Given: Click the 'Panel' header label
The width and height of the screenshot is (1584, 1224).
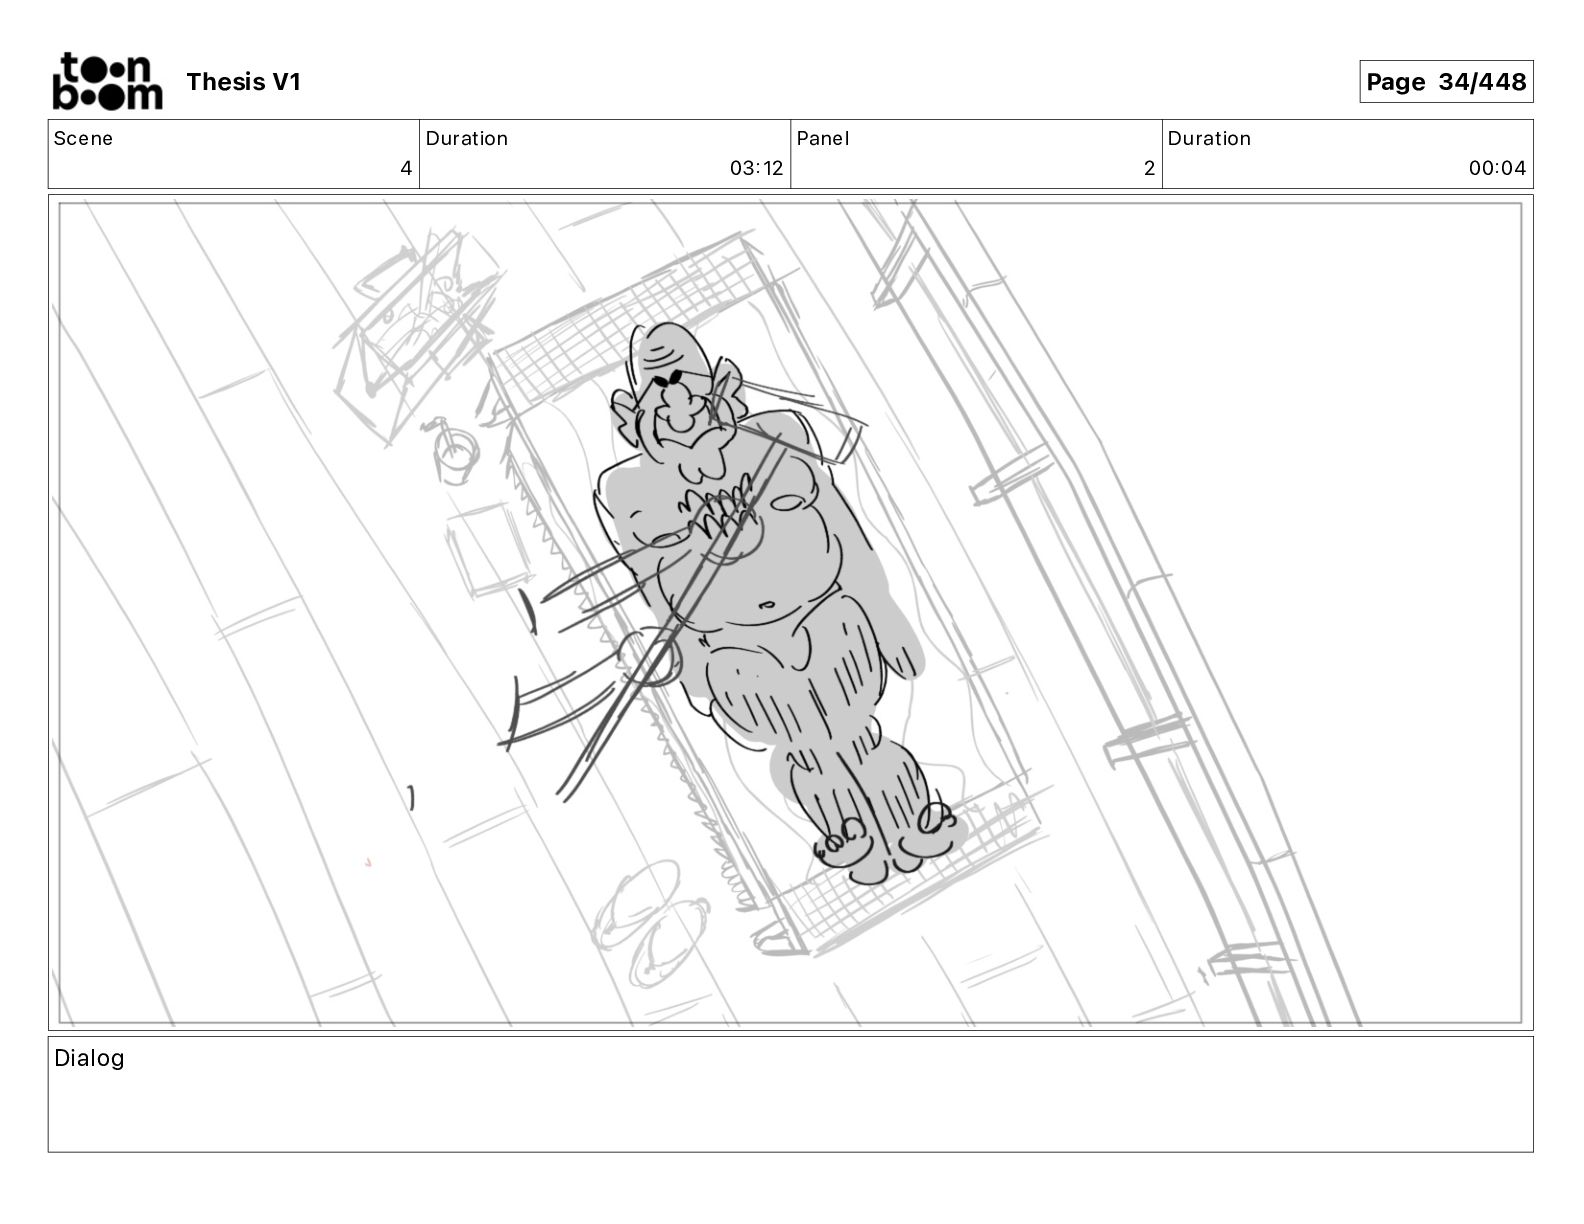Looking at the screenshot, I should (823, 139).
